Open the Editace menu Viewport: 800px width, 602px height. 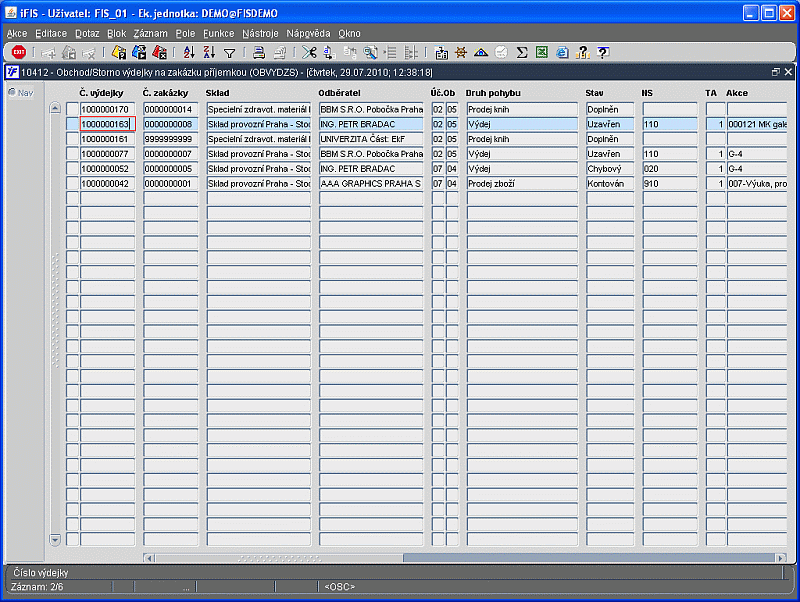pos(51,33)
